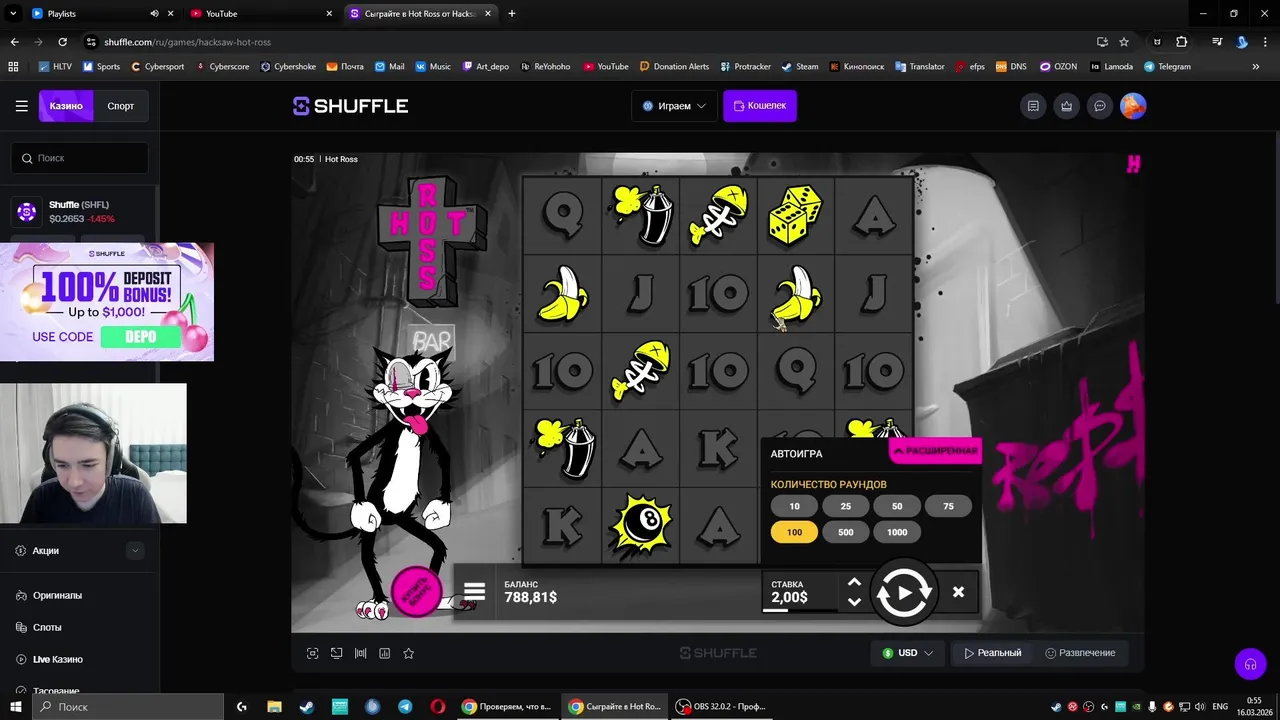Select 10 autoplay rounds
This screenshot has width=1280, height=720.
(794, 506)
